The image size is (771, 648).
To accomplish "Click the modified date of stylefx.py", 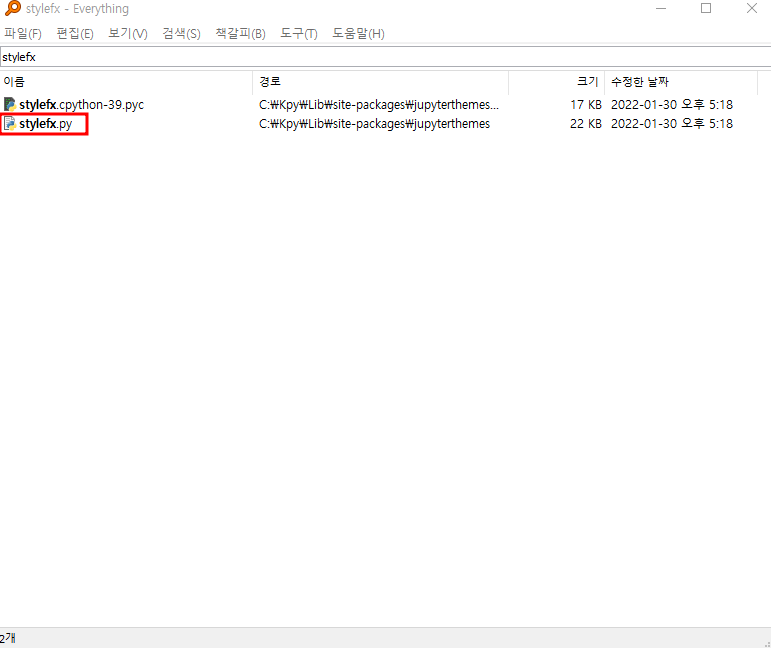I will click(672, 124).
